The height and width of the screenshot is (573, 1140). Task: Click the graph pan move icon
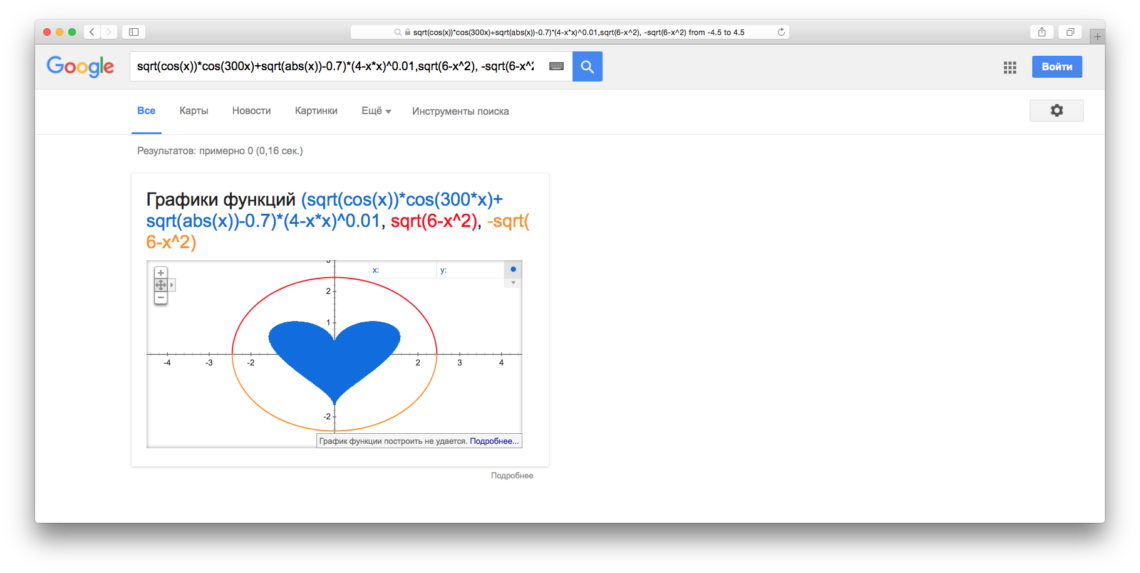click(x=160, y=285)
